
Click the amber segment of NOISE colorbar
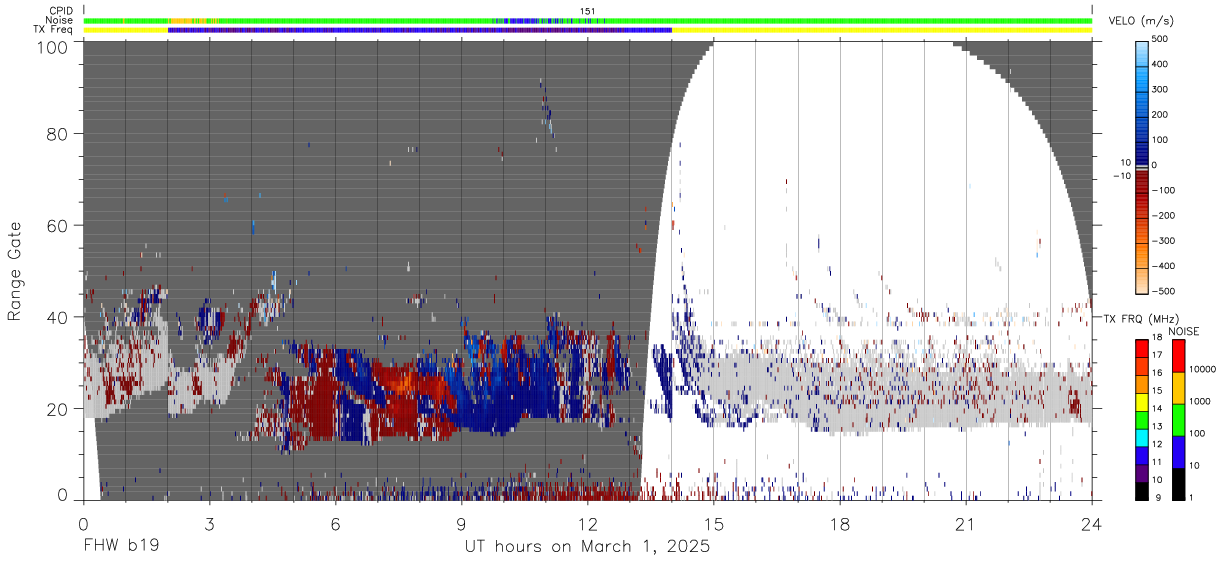point(1178,388)
